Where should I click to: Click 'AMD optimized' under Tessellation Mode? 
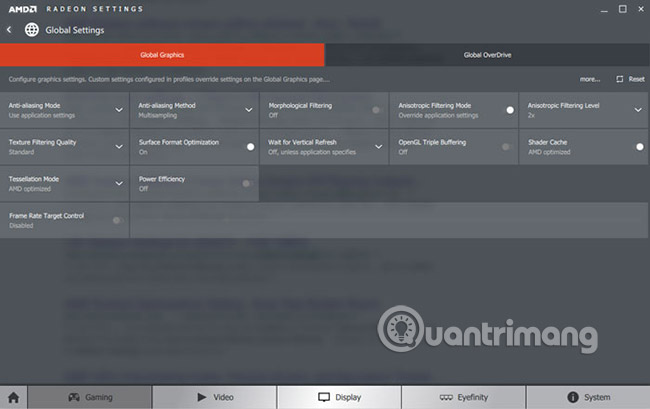pos(30,189)
